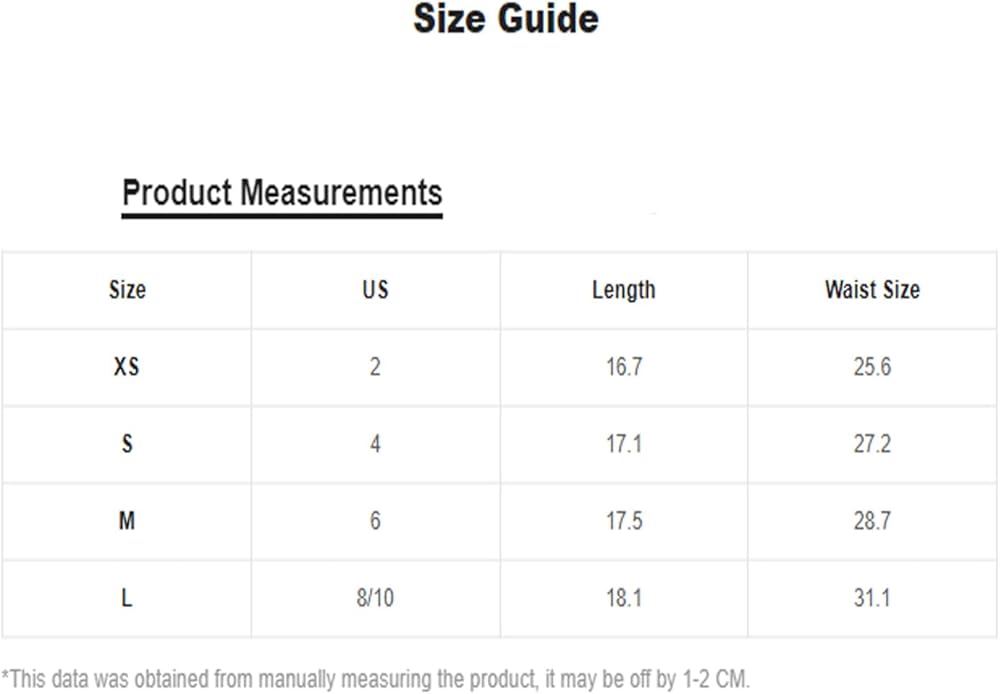Select the 18.1 length value
1000x694 pixels.
point(624,598)
